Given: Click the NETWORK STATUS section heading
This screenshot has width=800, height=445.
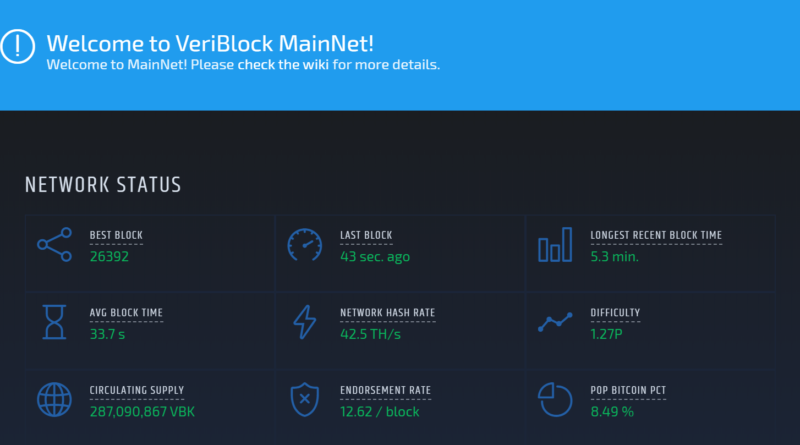Looking at the screenshot, I should (103, 185).
